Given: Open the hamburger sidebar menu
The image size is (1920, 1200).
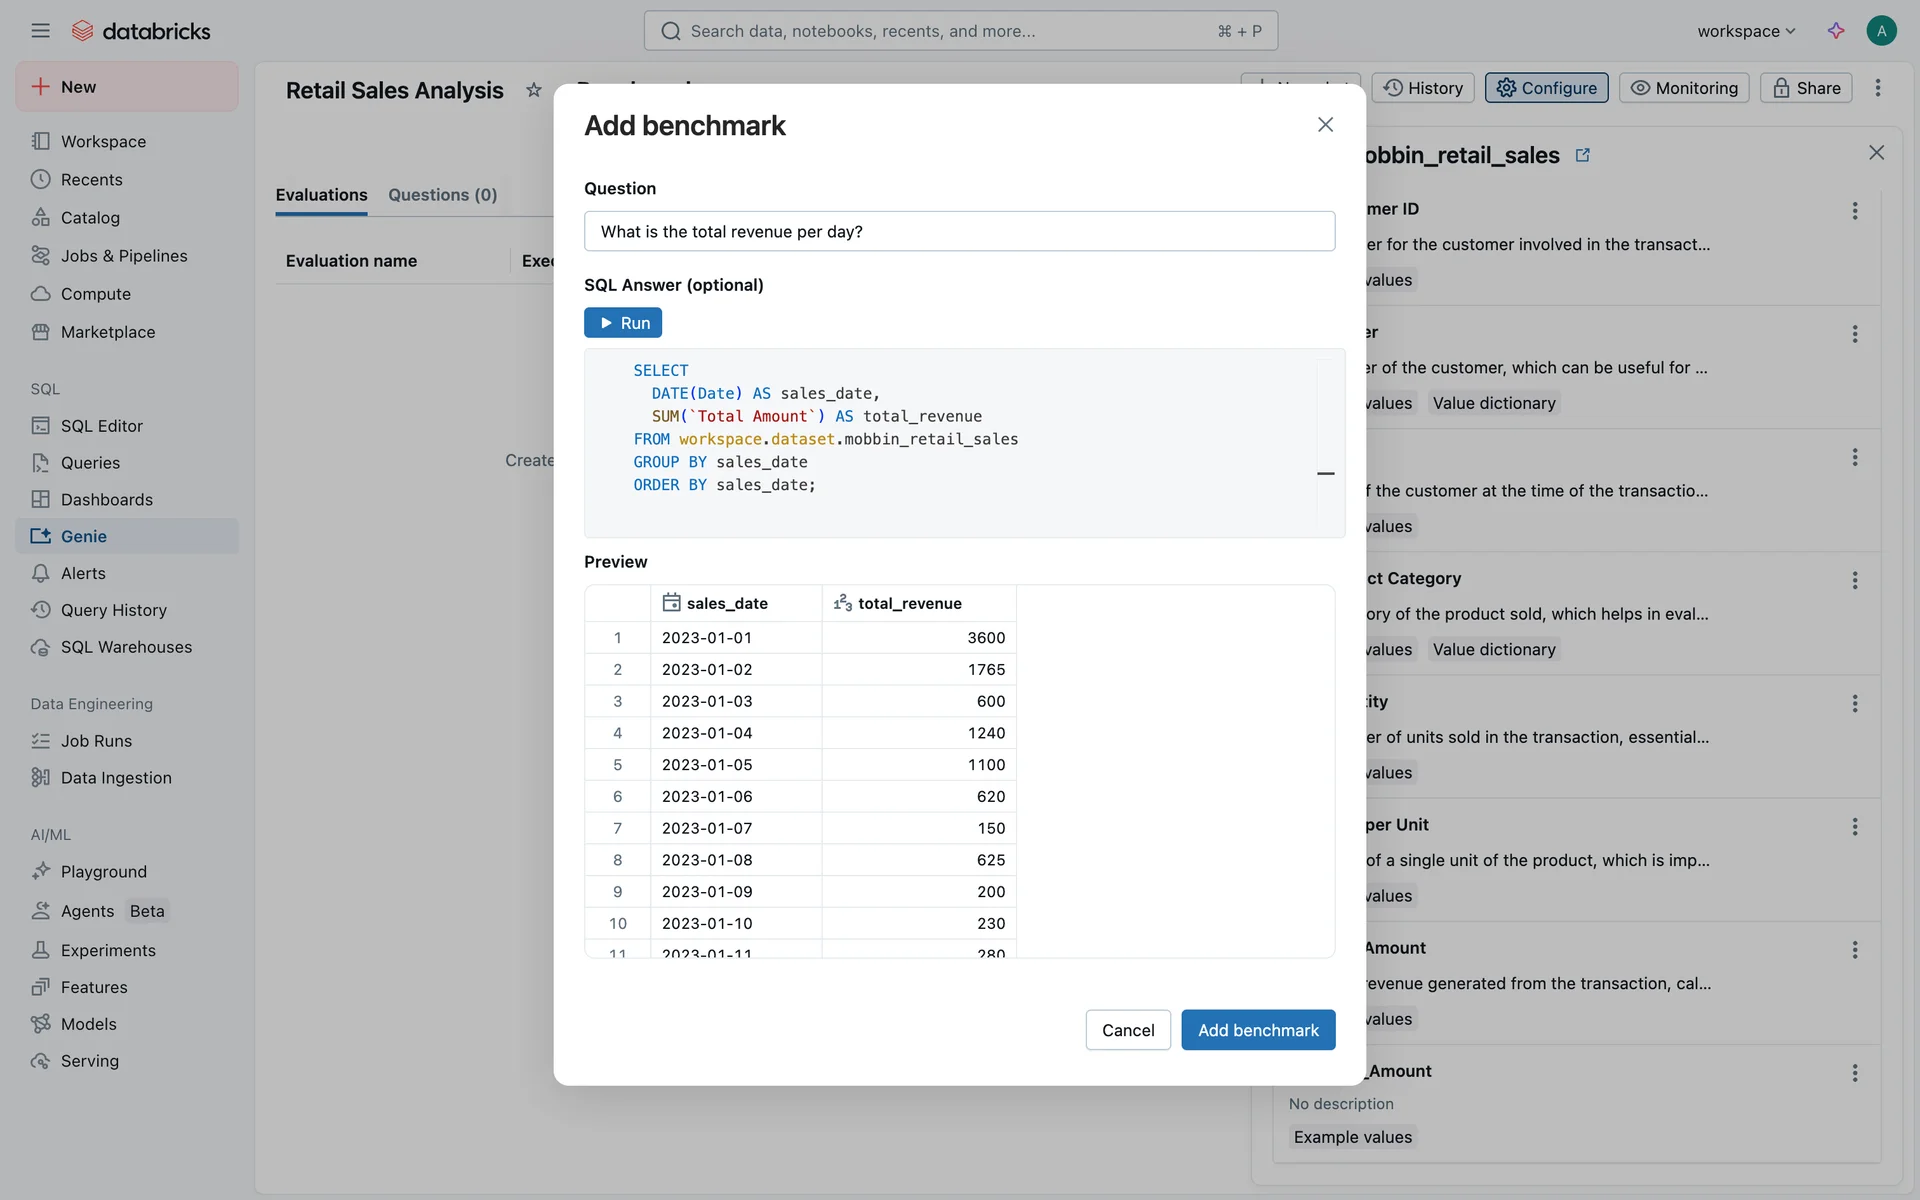Looking at the screenshot, I should [40, 31].
